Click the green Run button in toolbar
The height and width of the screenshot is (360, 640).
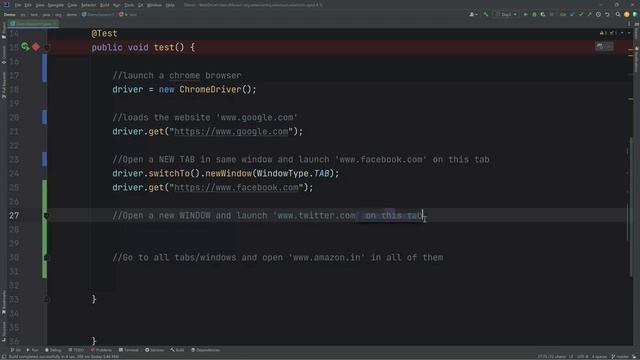point(525,14)
